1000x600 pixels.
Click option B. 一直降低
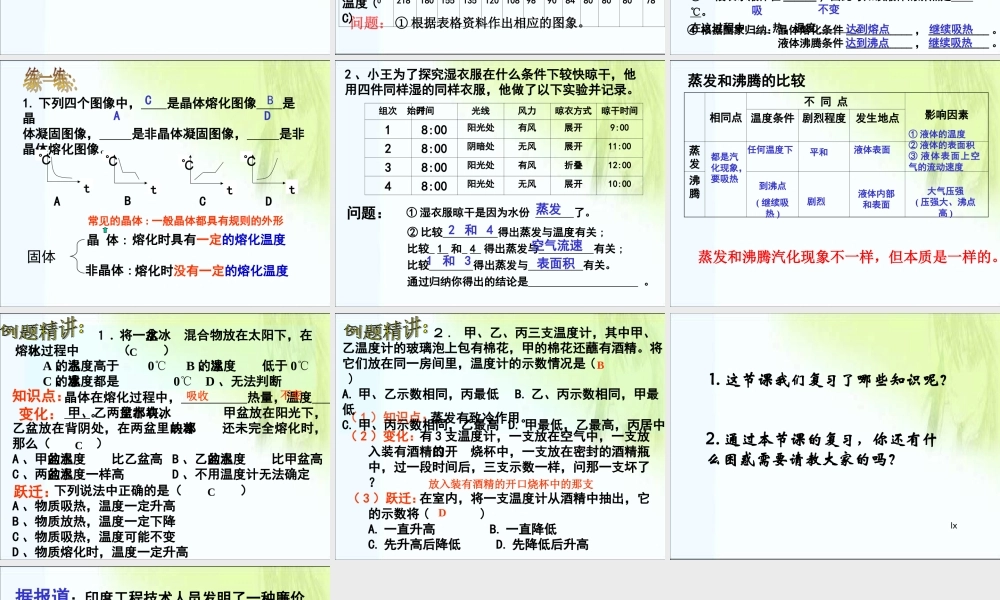pos(523,529)
